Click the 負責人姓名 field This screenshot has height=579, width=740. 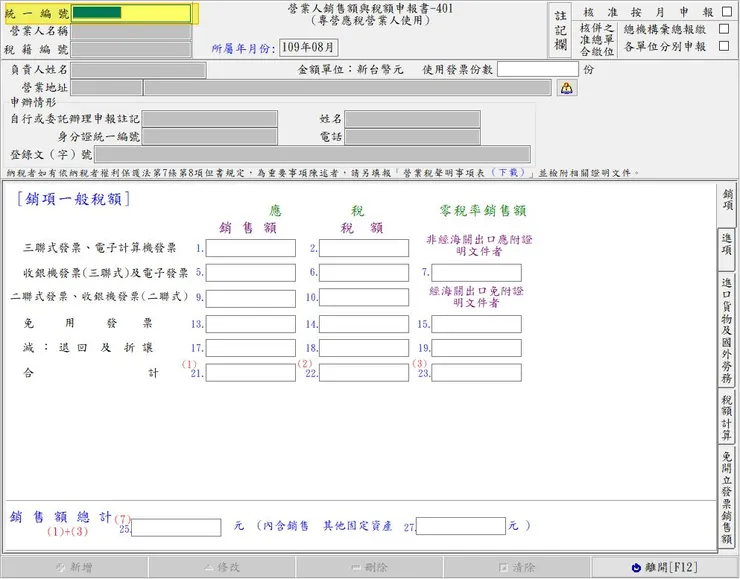coord(139,70)
